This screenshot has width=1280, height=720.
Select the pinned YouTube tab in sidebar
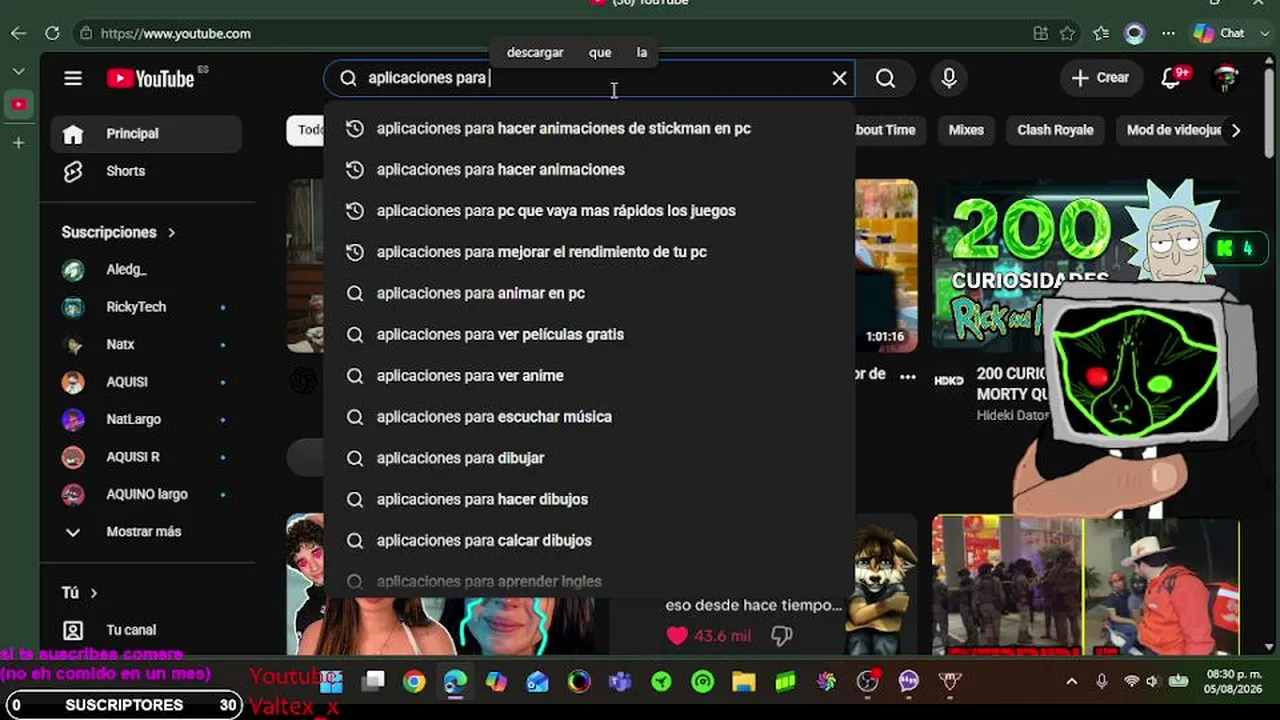point(19,104)
